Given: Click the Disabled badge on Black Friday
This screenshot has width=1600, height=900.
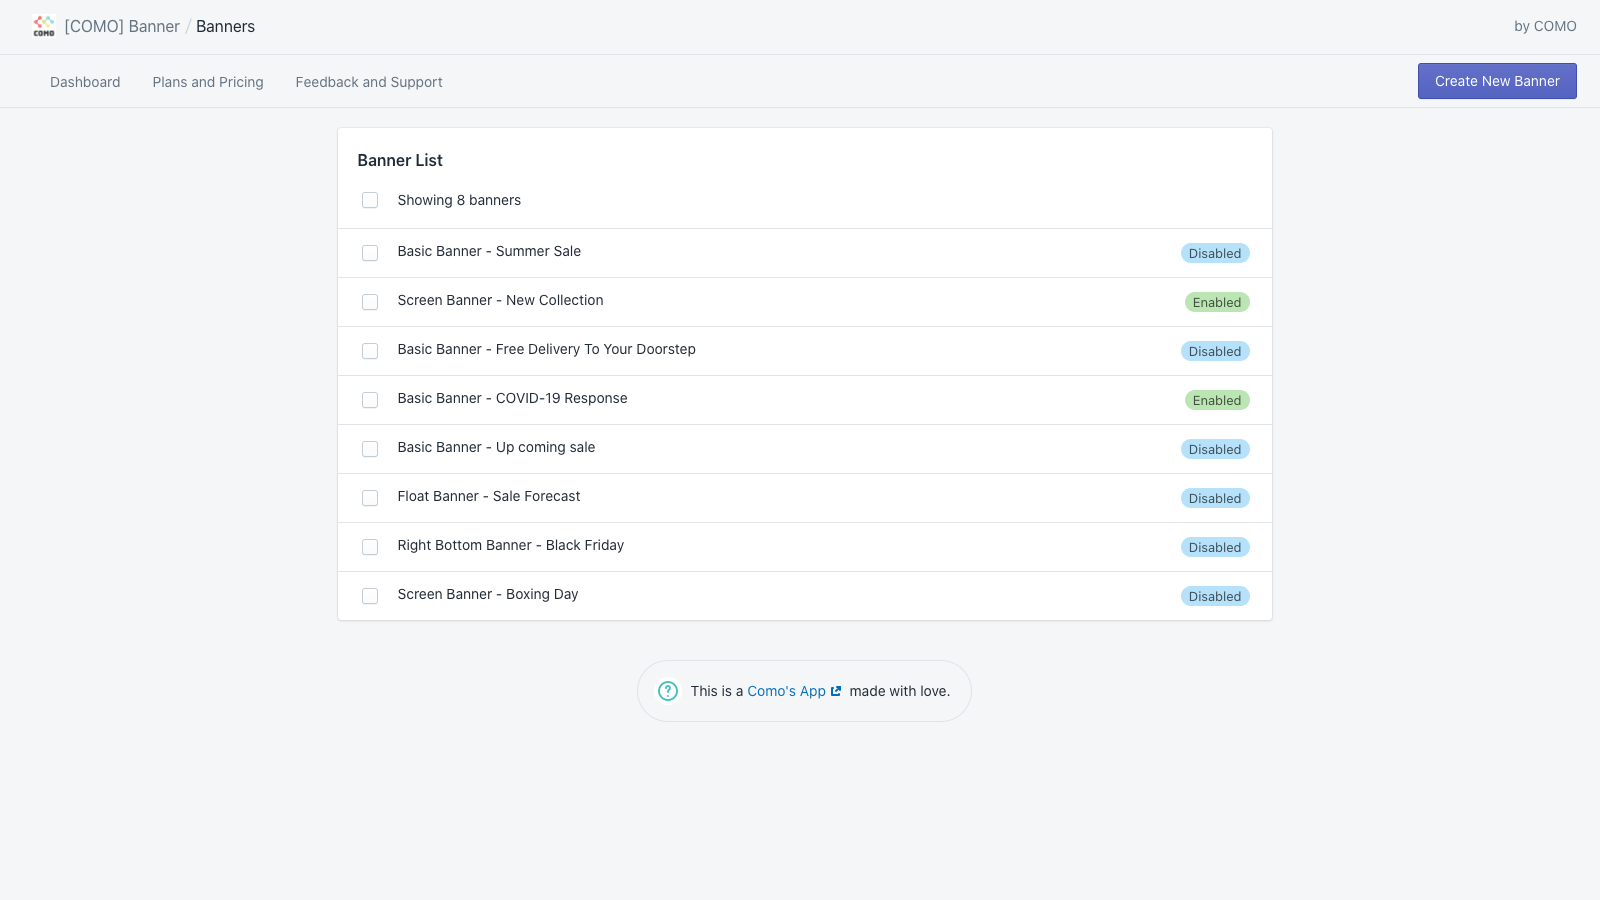Looking at the screenshot, I should (1215, 547).
